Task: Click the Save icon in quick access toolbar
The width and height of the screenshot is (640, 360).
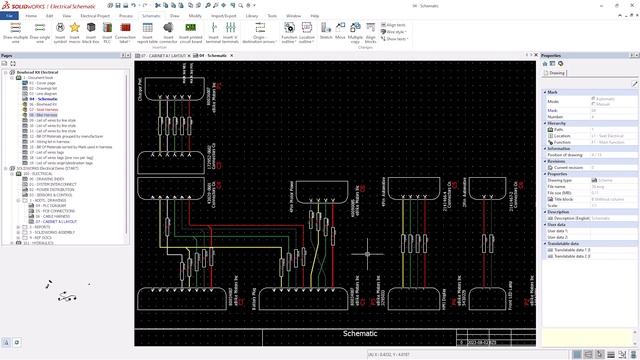Action: pos(118,6)
